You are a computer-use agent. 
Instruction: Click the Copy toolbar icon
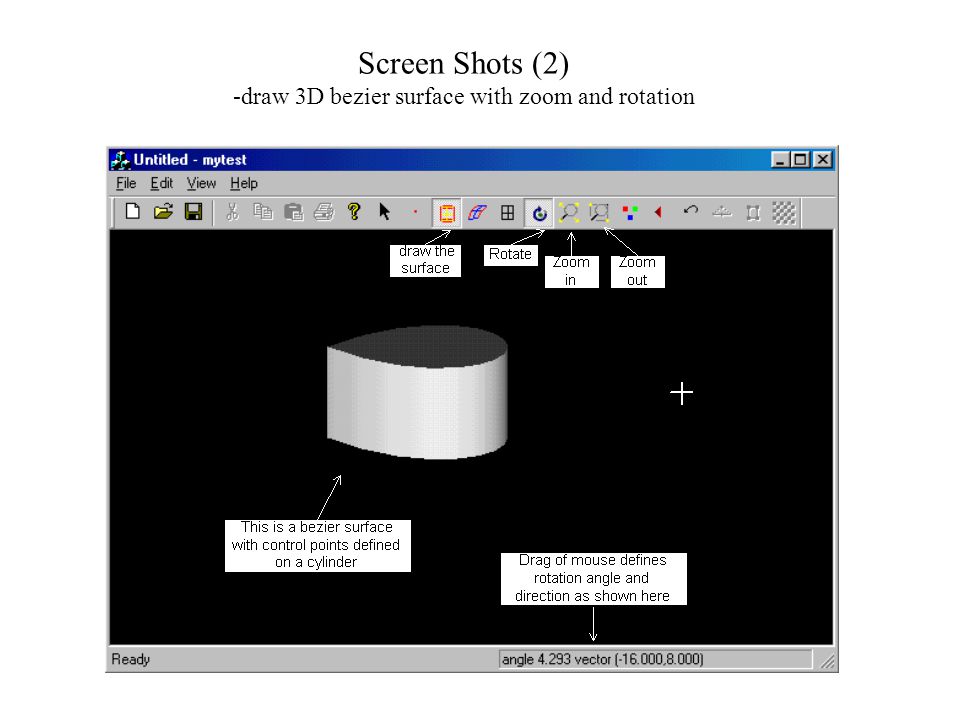(x=263, y=212)
